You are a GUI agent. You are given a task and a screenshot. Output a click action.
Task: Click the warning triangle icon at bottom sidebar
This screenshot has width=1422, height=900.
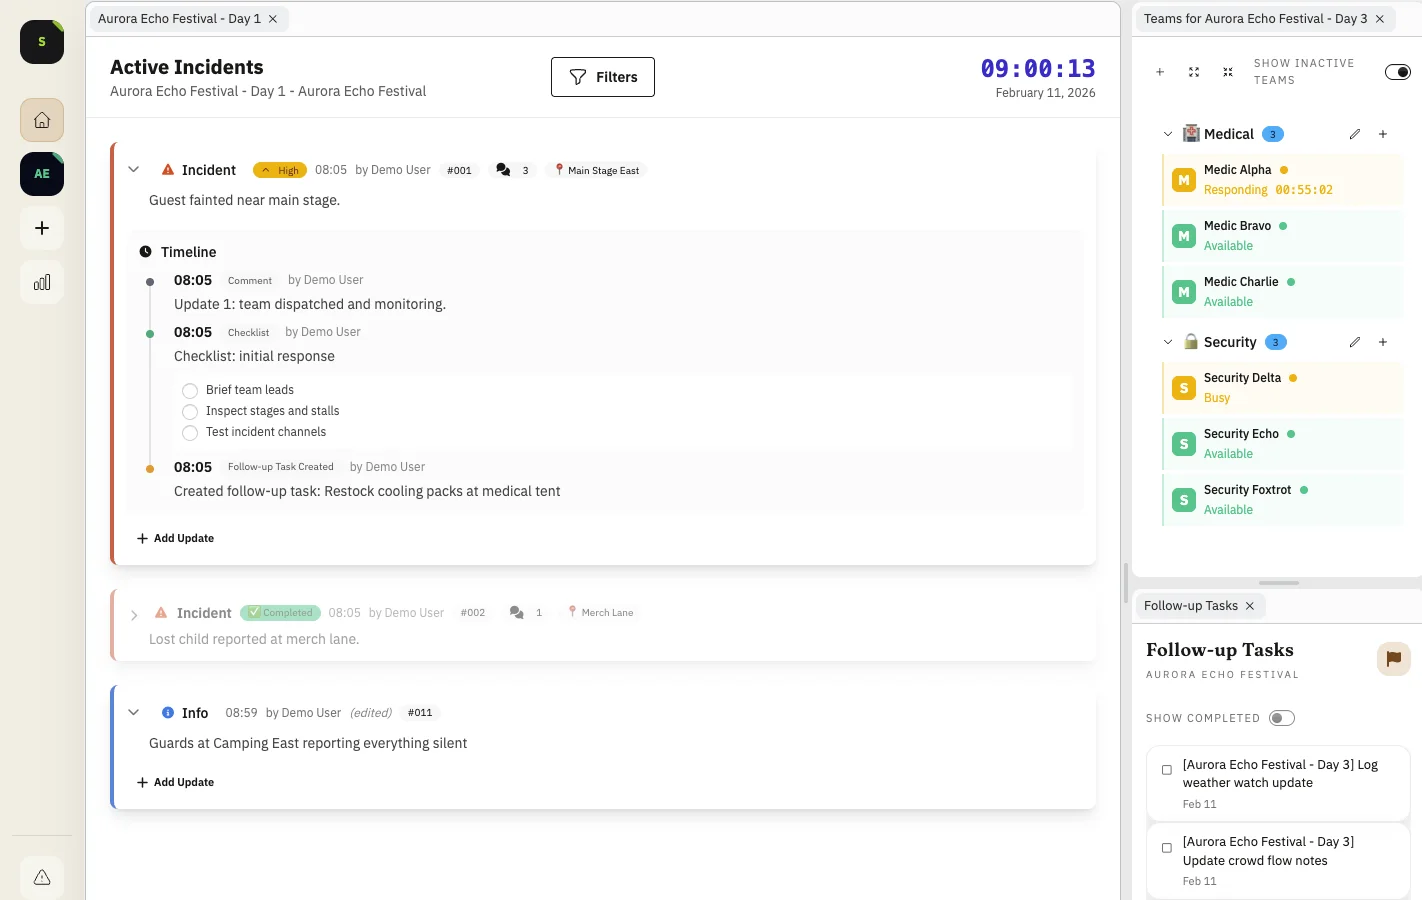[x=41, y=877]
